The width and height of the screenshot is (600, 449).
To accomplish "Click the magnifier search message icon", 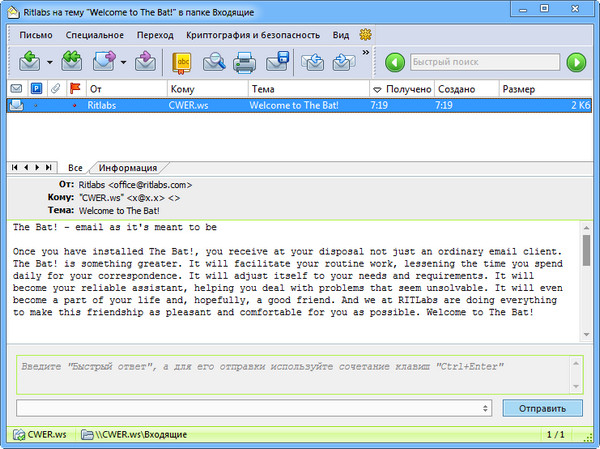I will pos(214,62).
